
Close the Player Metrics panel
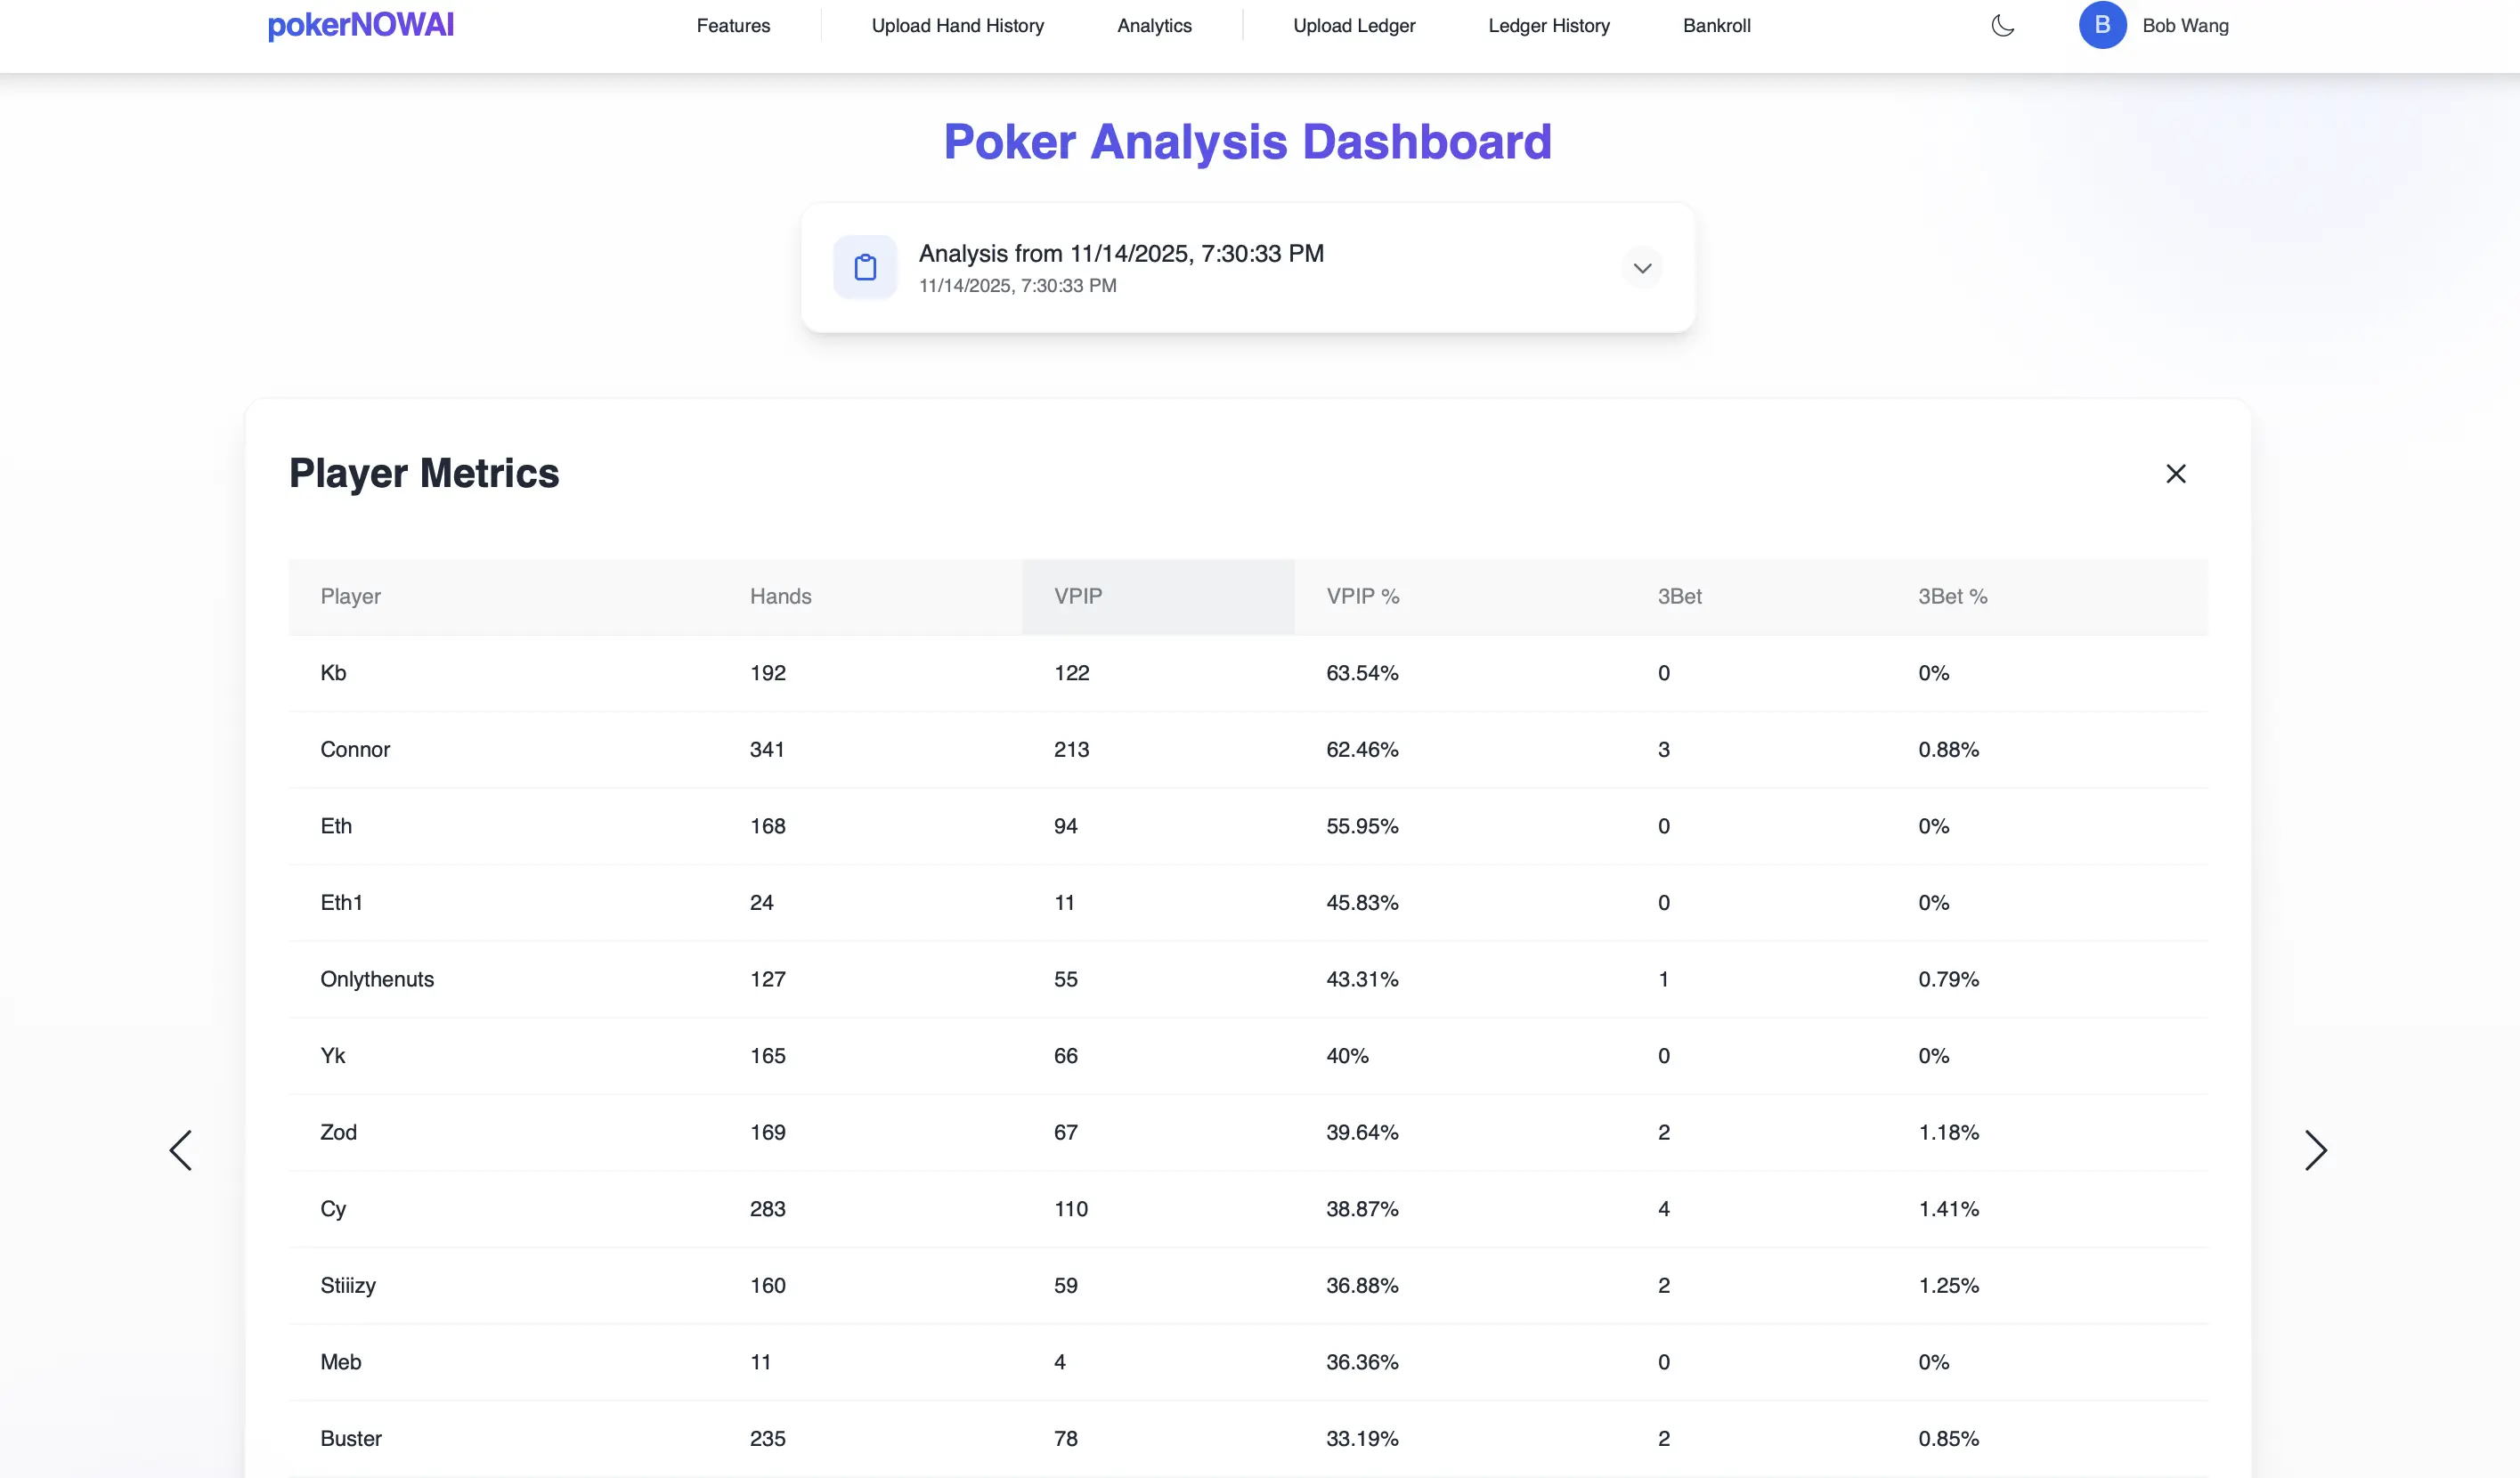(2177, 473)
